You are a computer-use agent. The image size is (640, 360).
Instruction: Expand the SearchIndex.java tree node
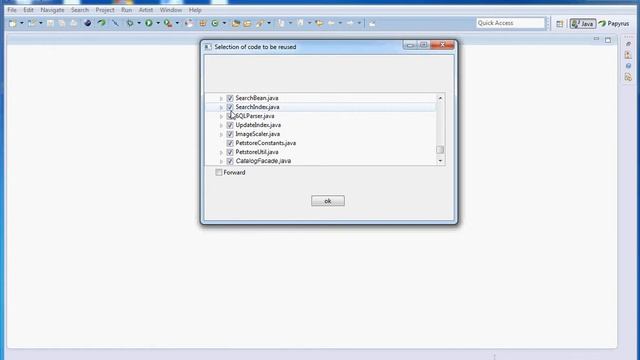pyautogui.click(x=221, y=107)
